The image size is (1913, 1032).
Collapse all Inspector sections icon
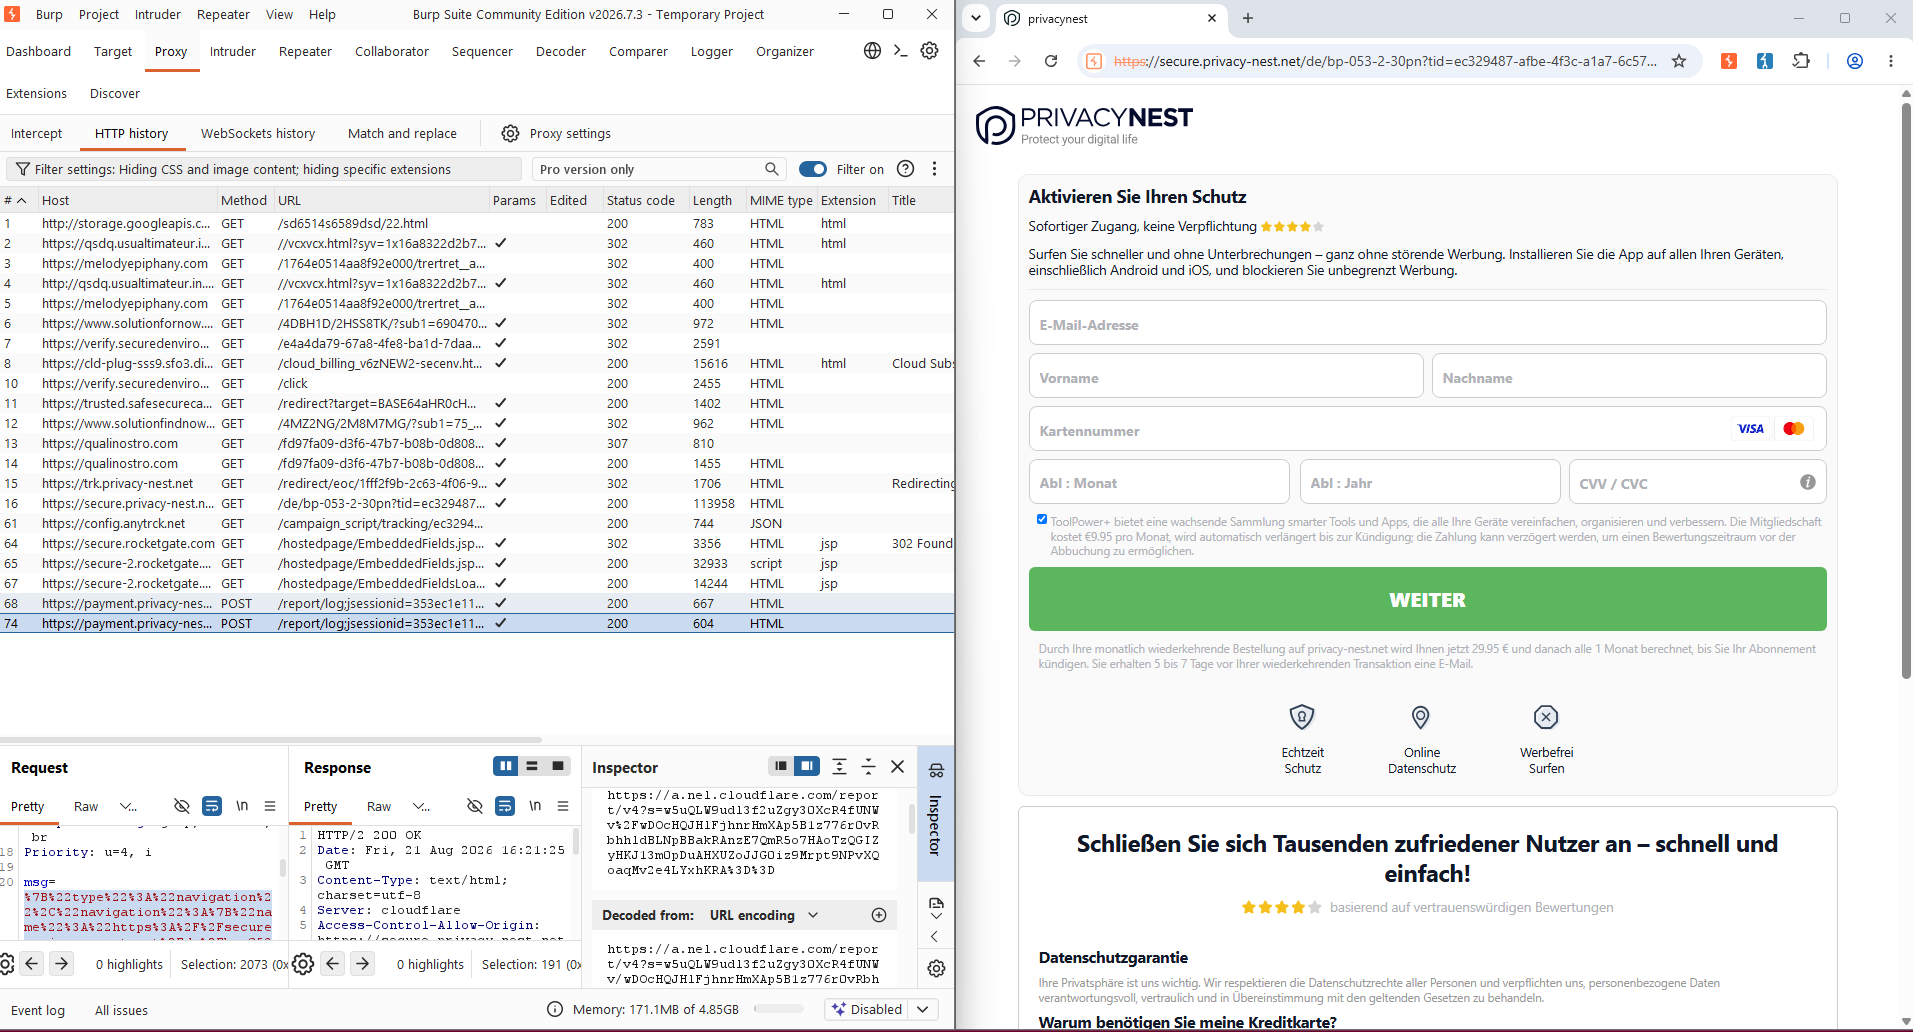pyautogui.click(x=868, y=766)
